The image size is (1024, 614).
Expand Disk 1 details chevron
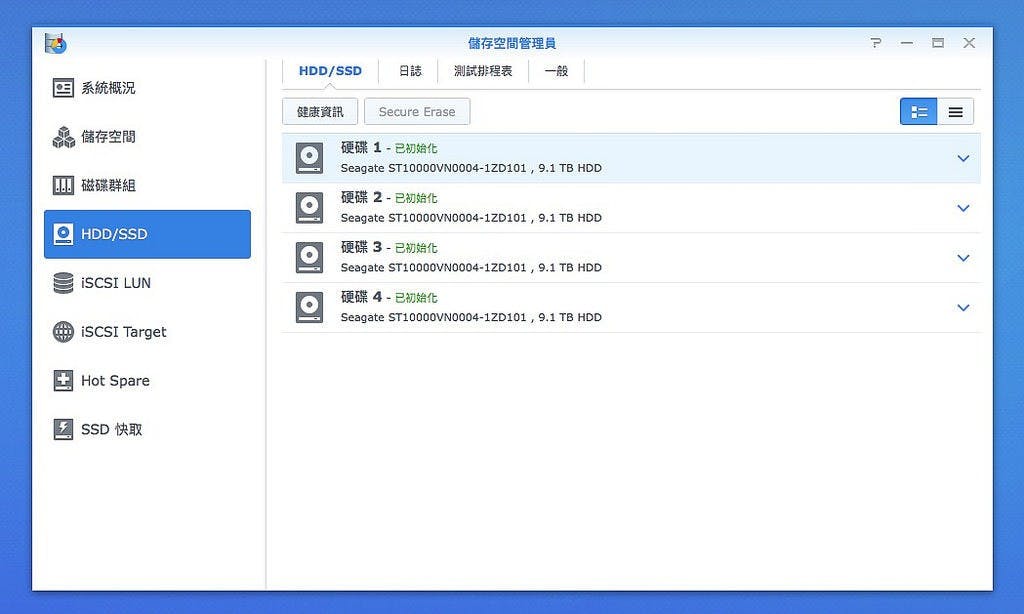click(963, 158)
